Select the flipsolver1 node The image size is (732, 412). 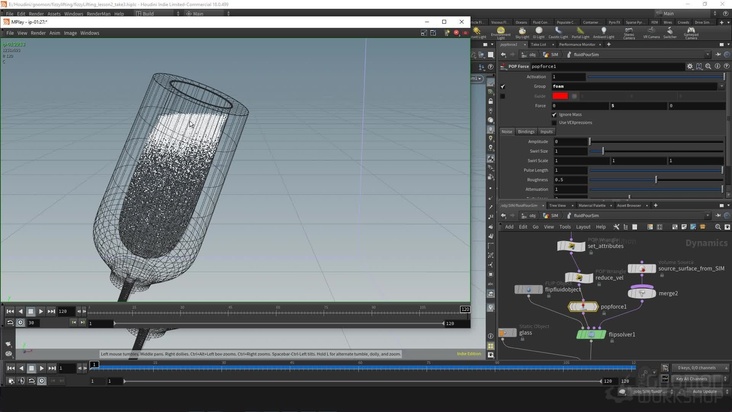pos(591,334)
